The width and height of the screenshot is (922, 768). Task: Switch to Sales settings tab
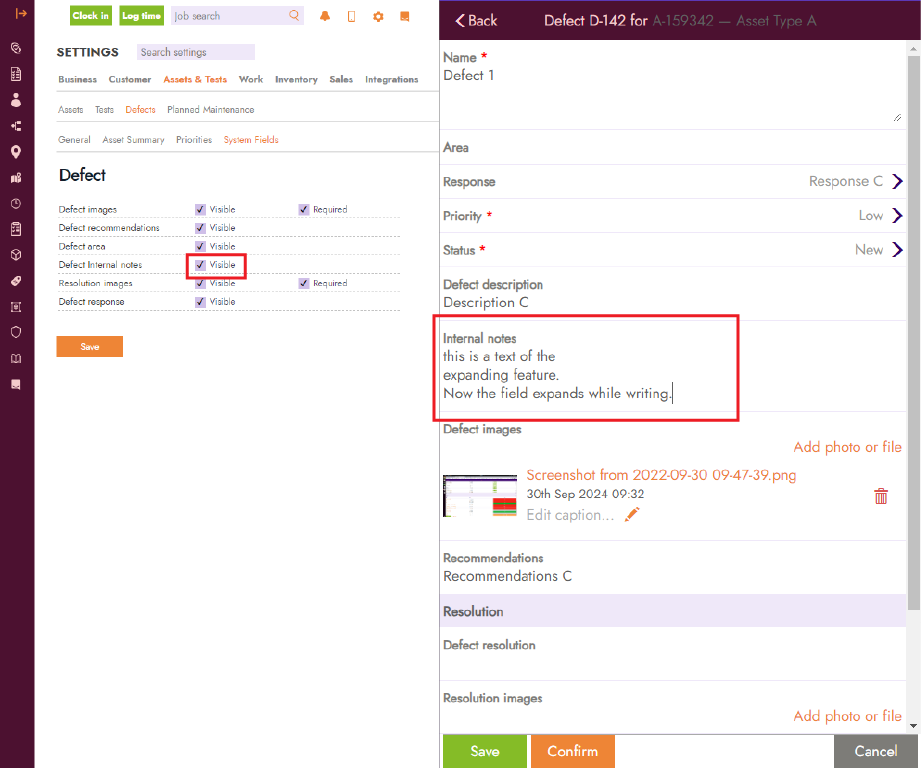tap(341, 79)
